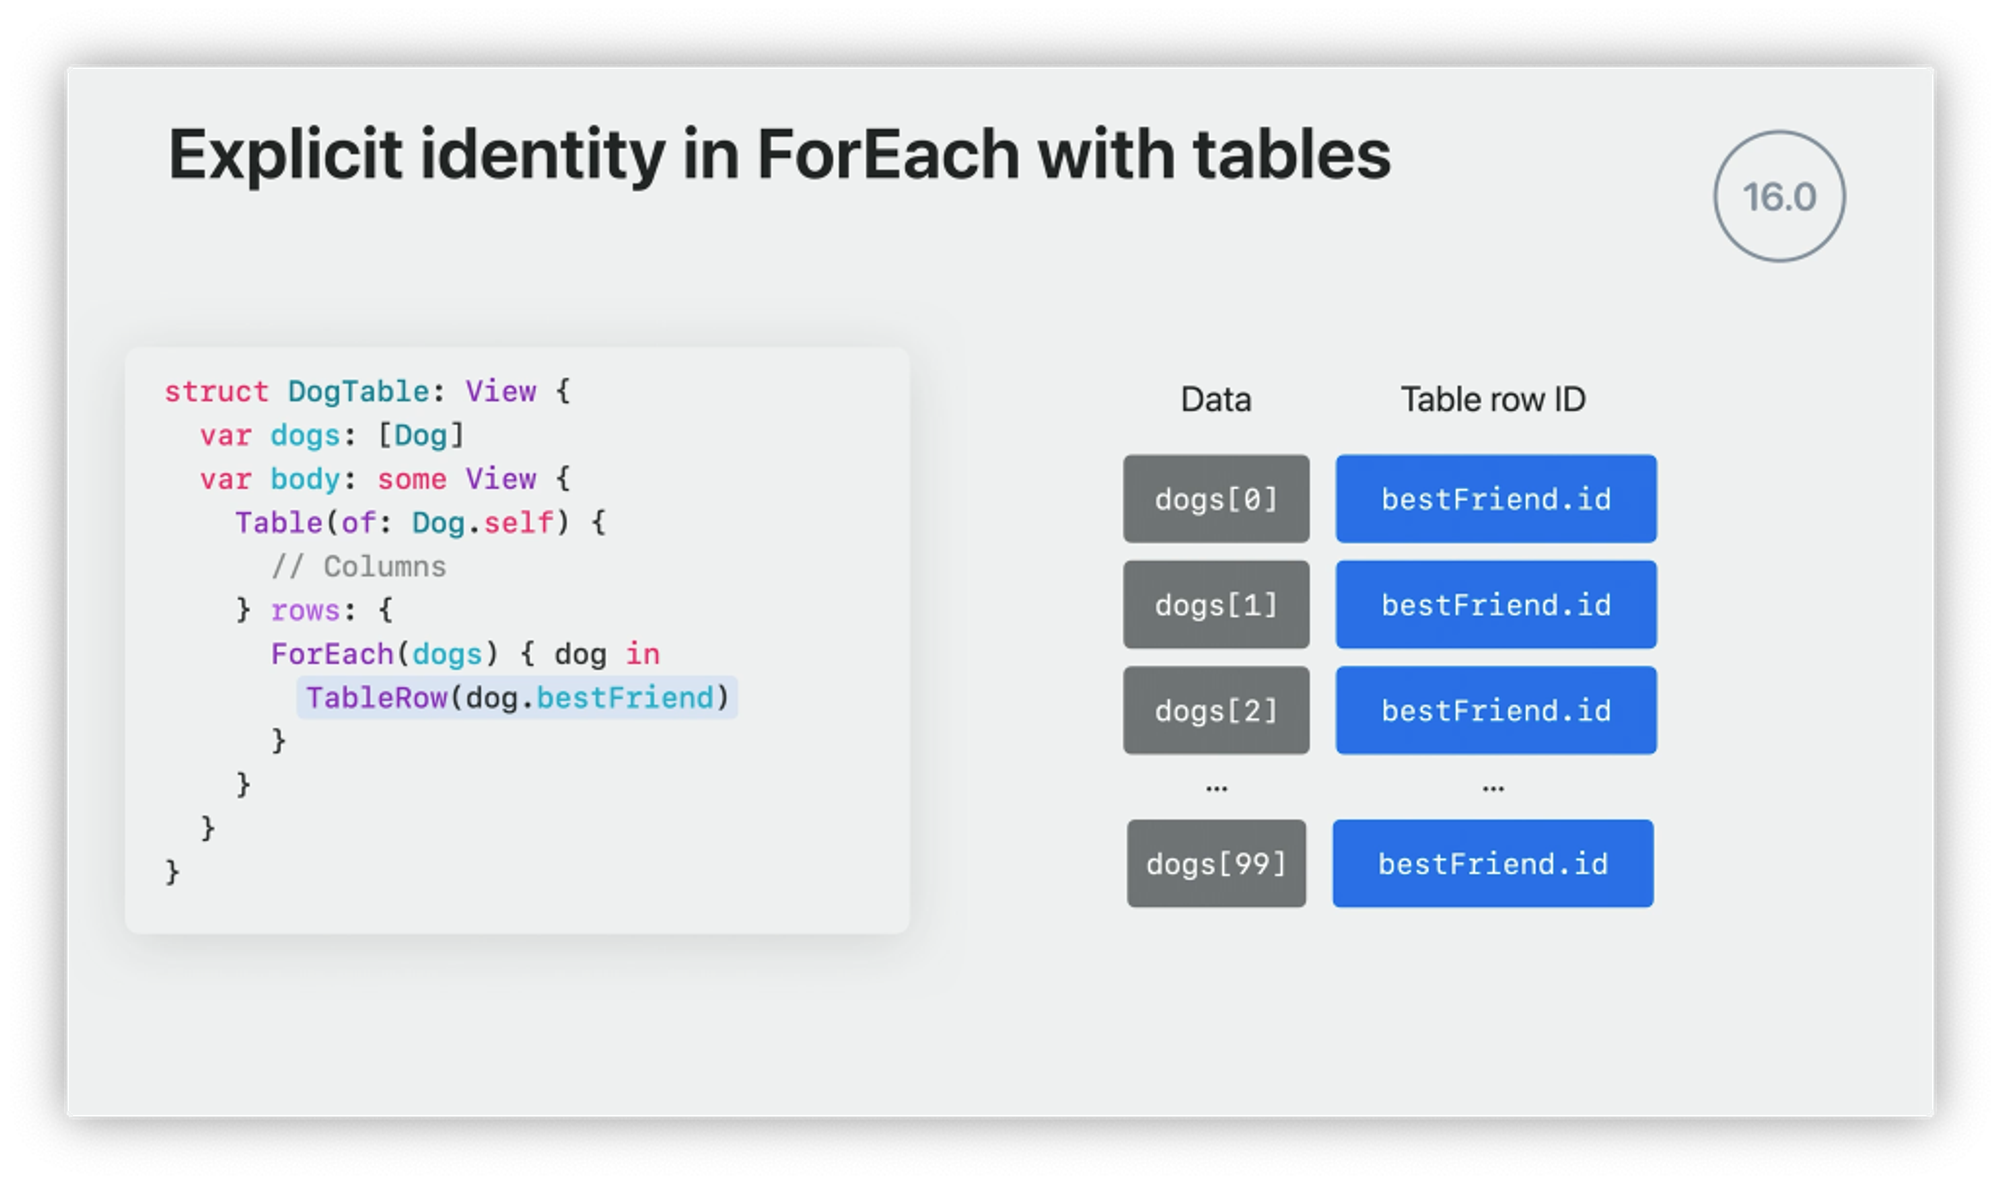
Task: Click the dogs[0] data box
Action: [1216, 499]
